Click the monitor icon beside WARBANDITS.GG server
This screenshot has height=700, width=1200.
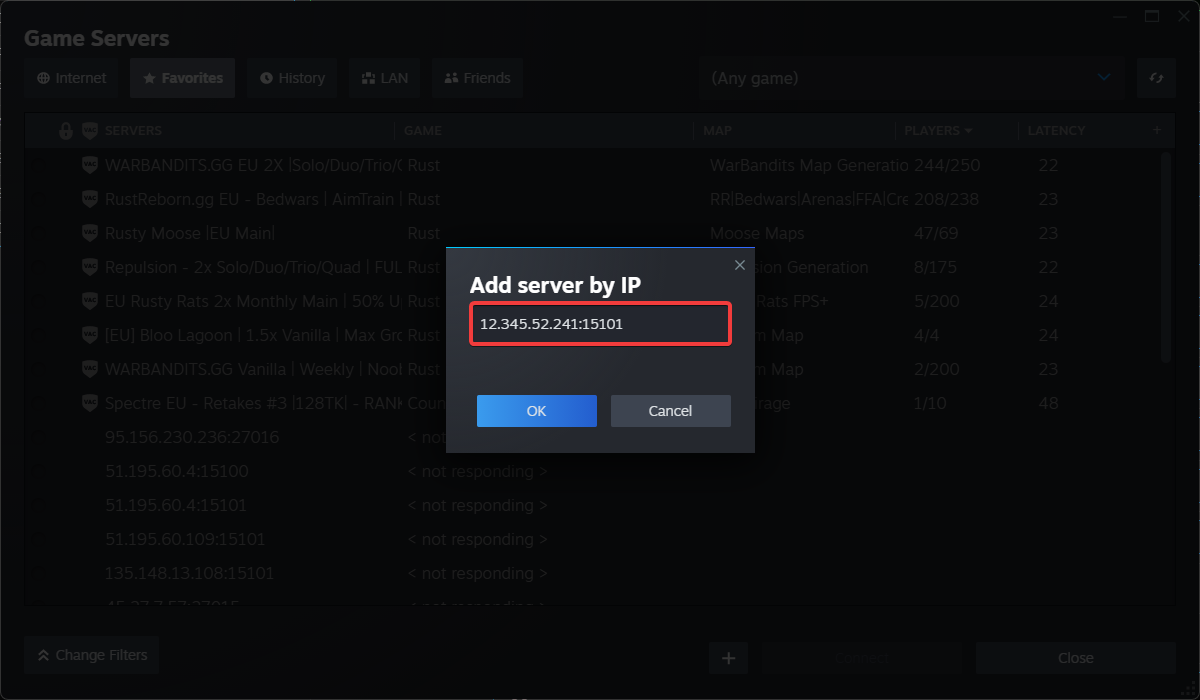click(89, 164)
